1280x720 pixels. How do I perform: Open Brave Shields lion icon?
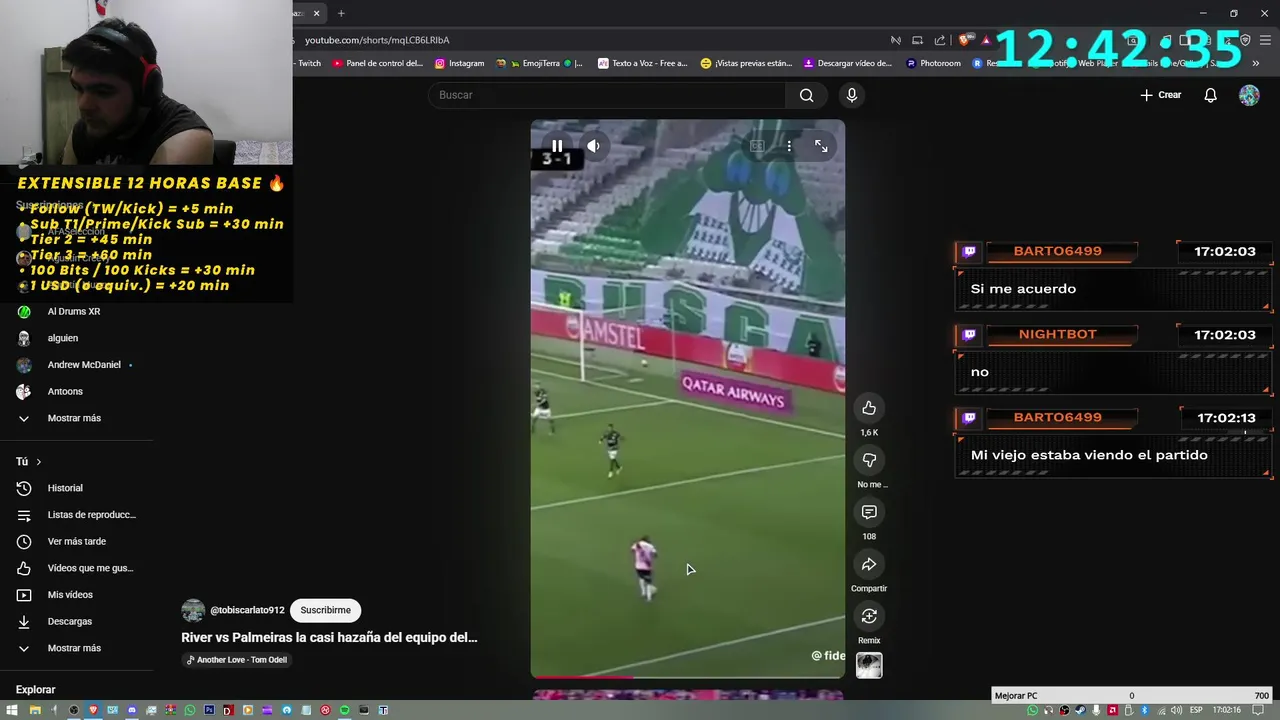click(x=964, y=40)
